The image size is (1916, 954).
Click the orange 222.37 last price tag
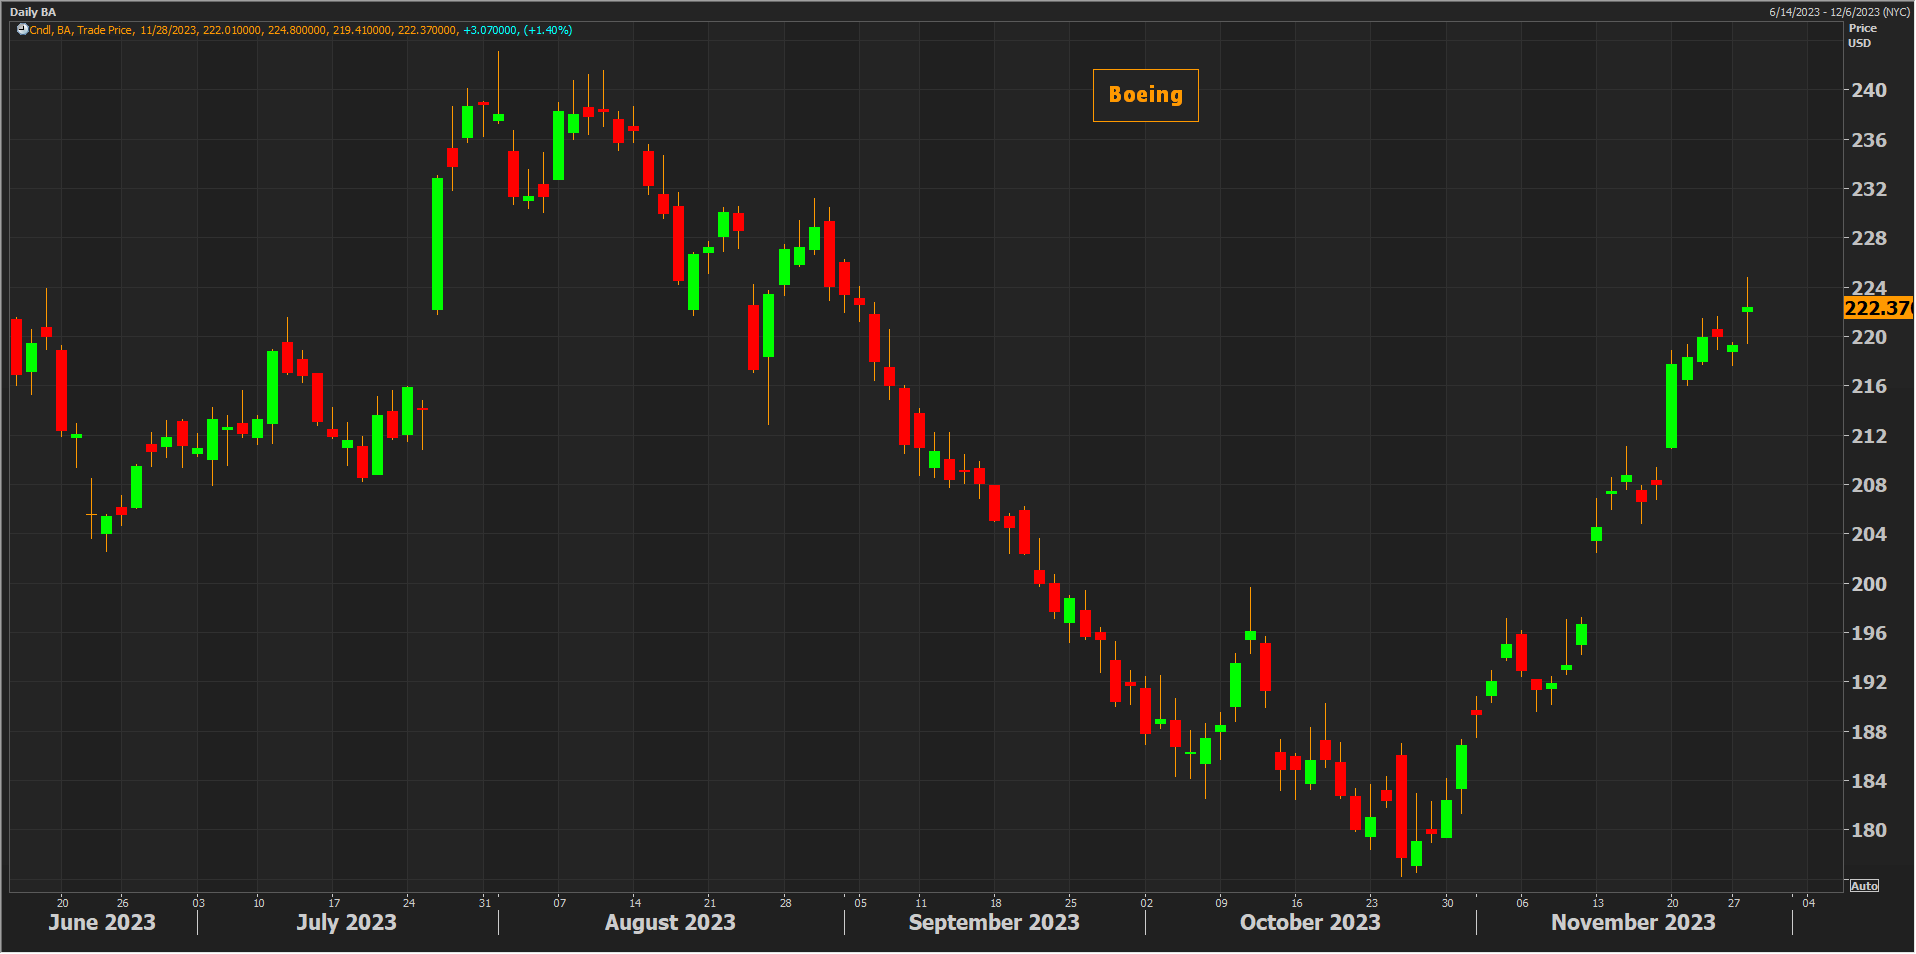1877,309
